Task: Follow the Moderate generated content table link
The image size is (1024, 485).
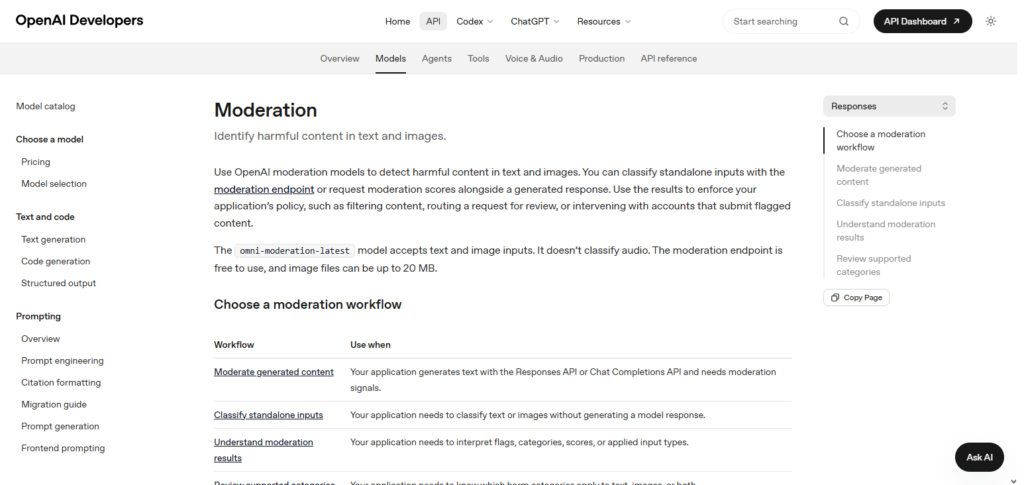Action: point(274,372)
